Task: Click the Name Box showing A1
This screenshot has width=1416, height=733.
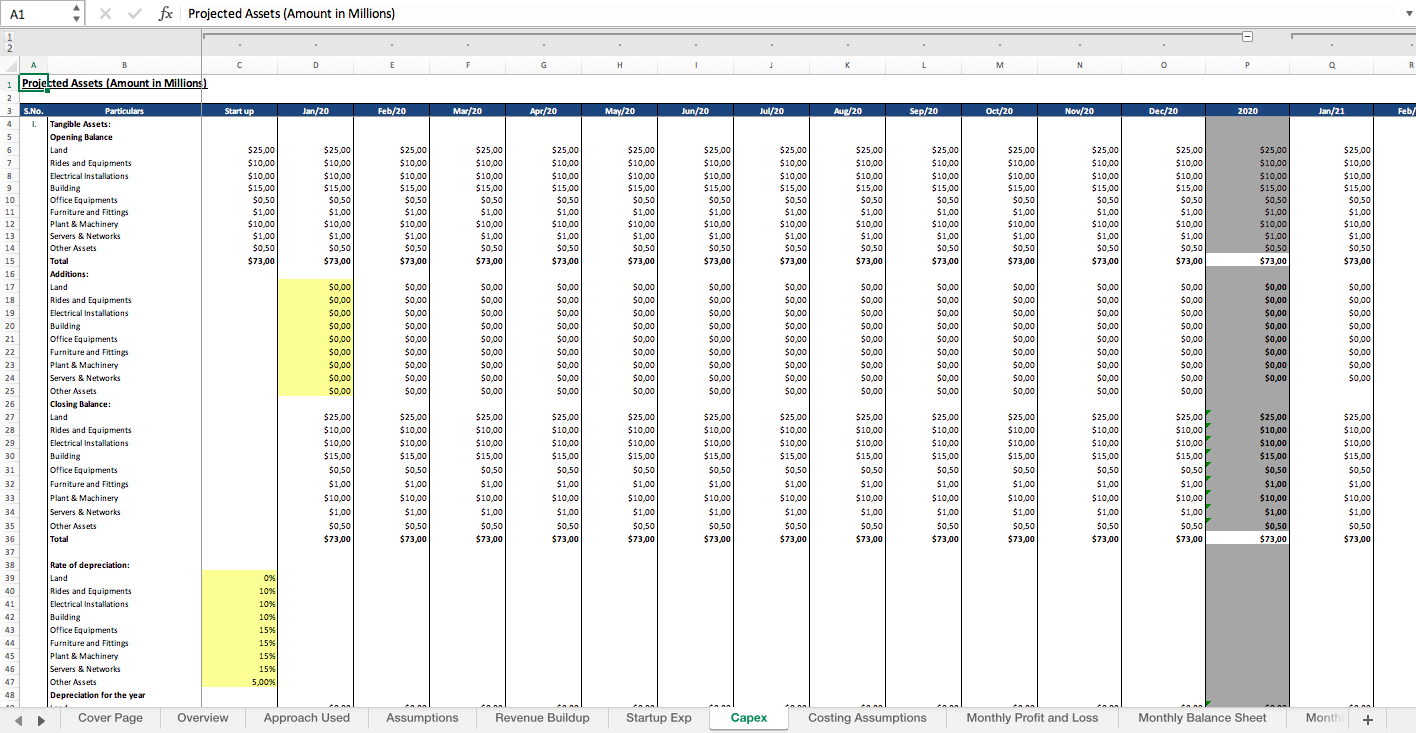Action: (x=38, y=14)
